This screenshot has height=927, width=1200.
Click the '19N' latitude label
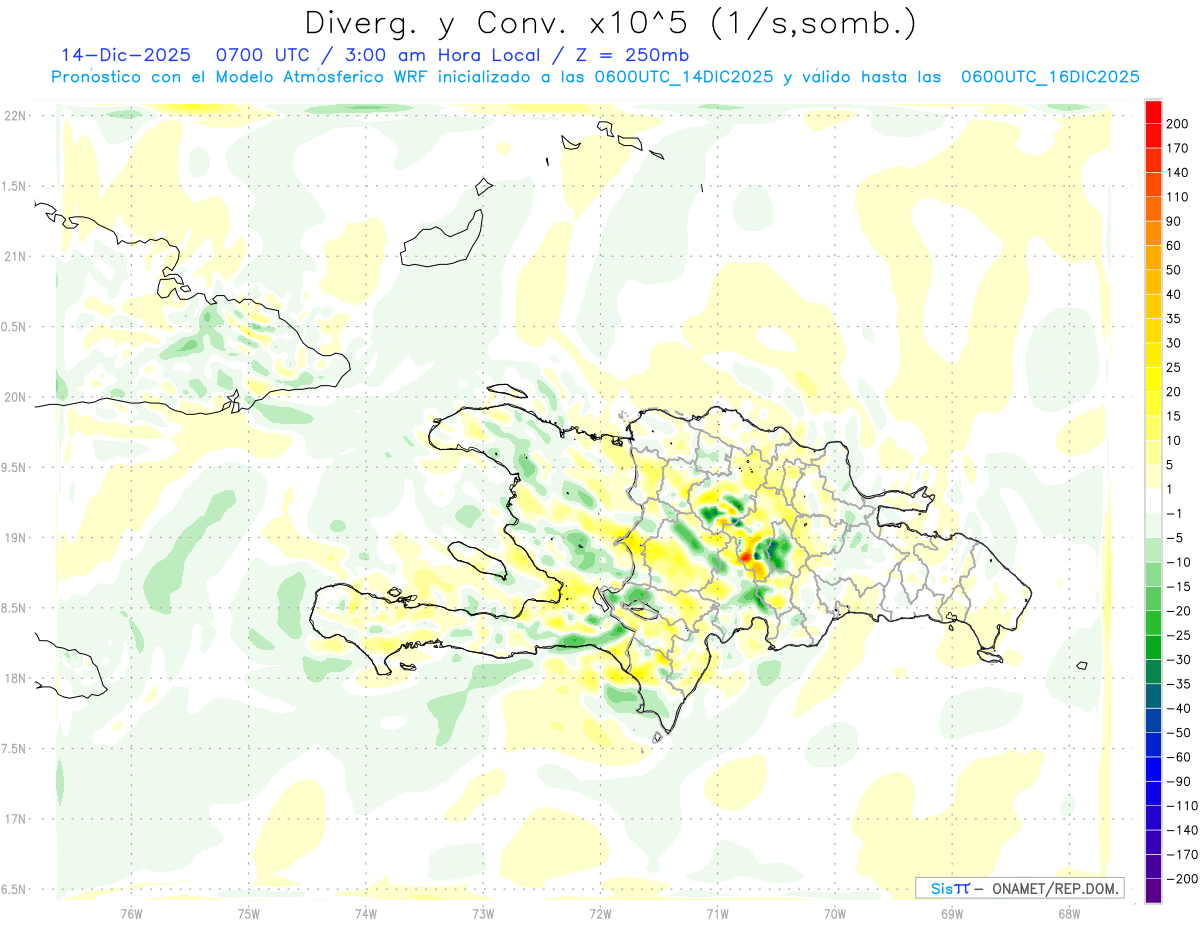point(14,538)
